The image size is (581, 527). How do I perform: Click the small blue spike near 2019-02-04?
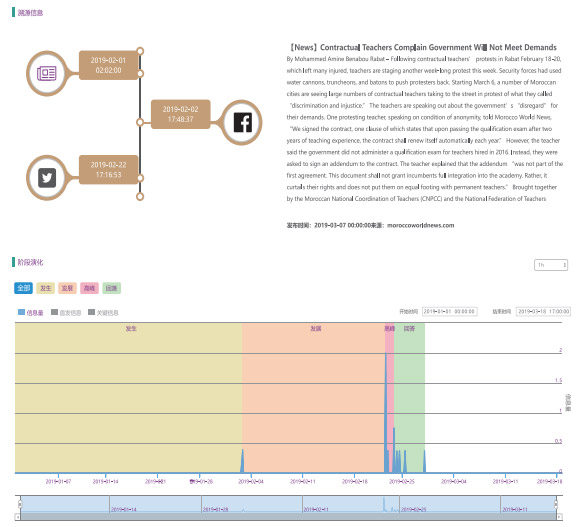tap(243, 461)
